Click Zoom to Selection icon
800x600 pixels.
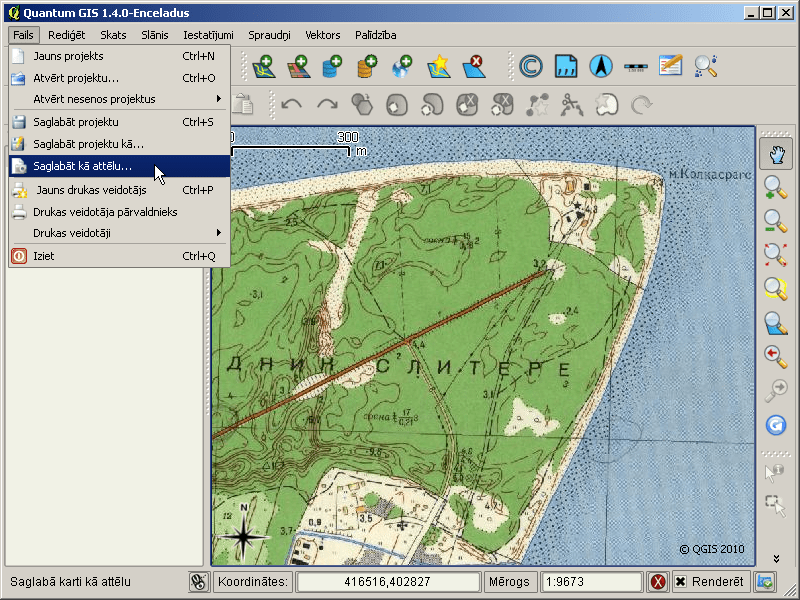[776, 289]
